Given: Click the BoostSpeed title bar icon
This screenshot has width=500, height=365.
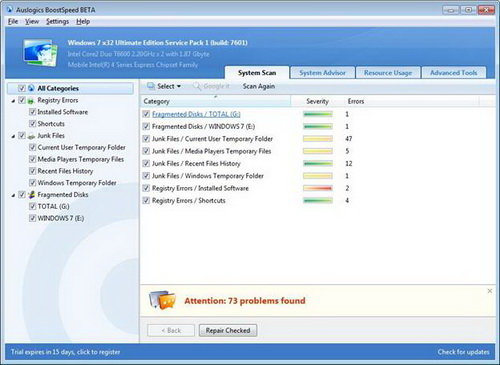Looking at the screenshot, I should pyautogui.click(x=10, y=10).
